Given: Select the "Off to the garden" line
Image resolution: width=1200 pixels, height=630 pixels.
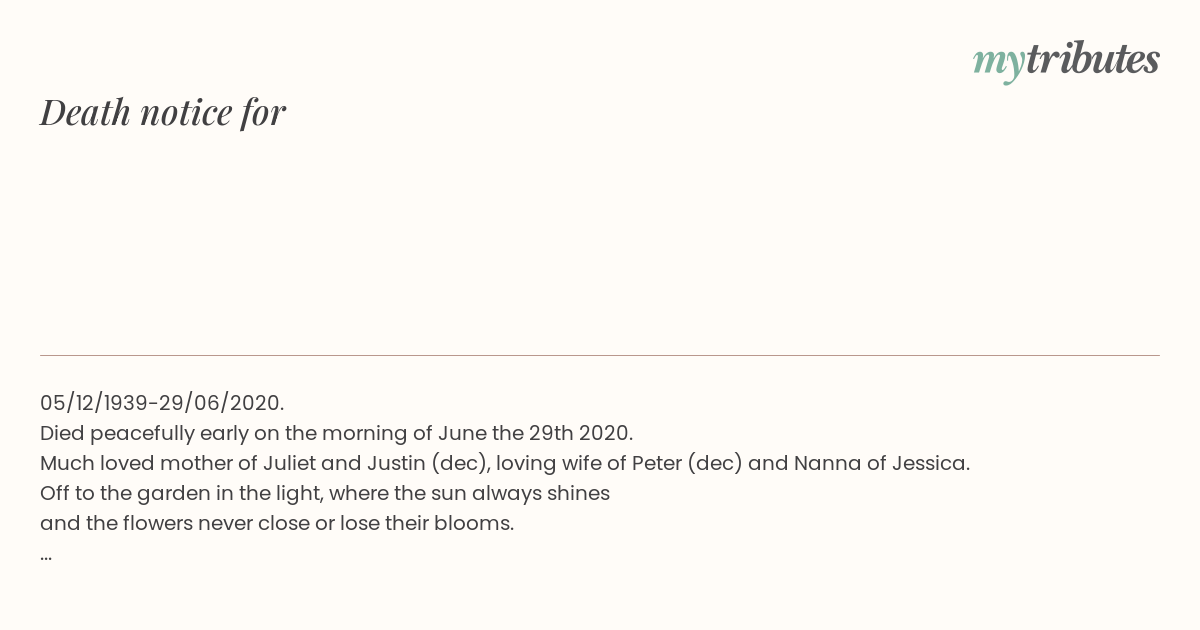Looking at the screenshot, I should tap(325, 493).
